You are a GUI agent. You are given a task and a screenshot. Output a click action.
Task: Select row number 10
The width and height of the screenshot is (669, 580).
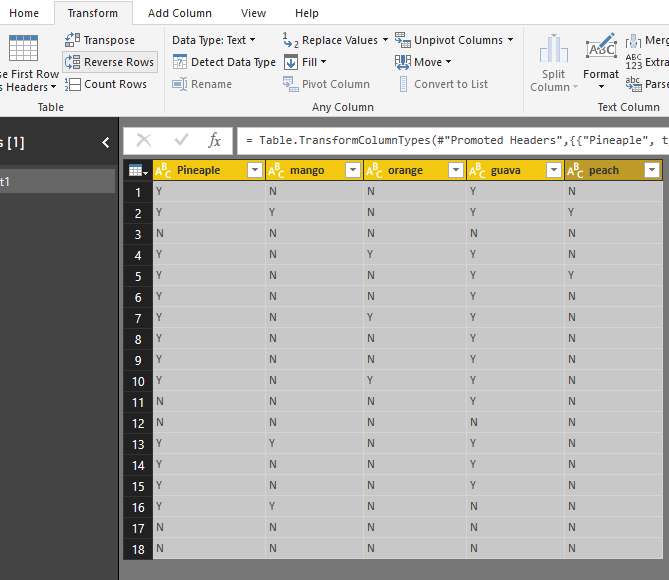(138, 382)
